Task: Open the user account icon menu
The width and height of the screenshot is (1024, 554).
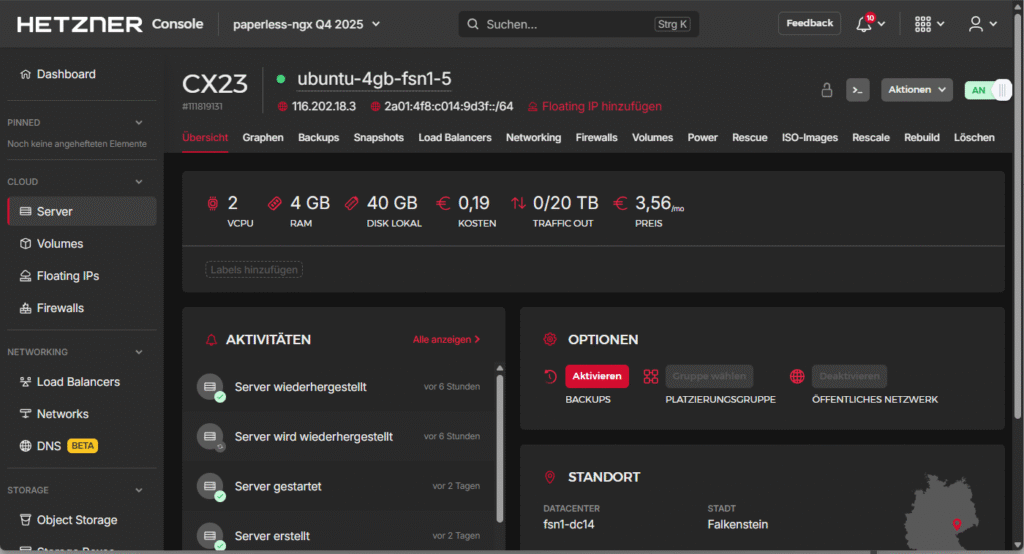Action: tap(976, 24)
